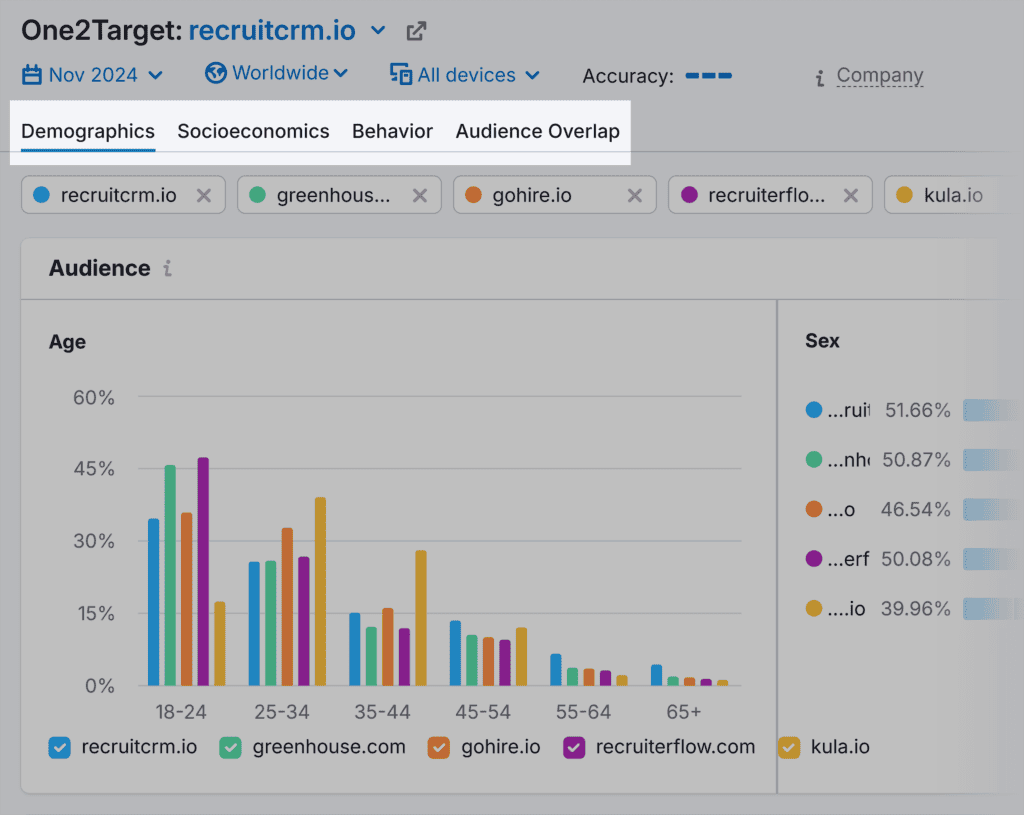1024x815 pixels.
Task: Remove the gohire.io domain chip
Action: (635, 195)
